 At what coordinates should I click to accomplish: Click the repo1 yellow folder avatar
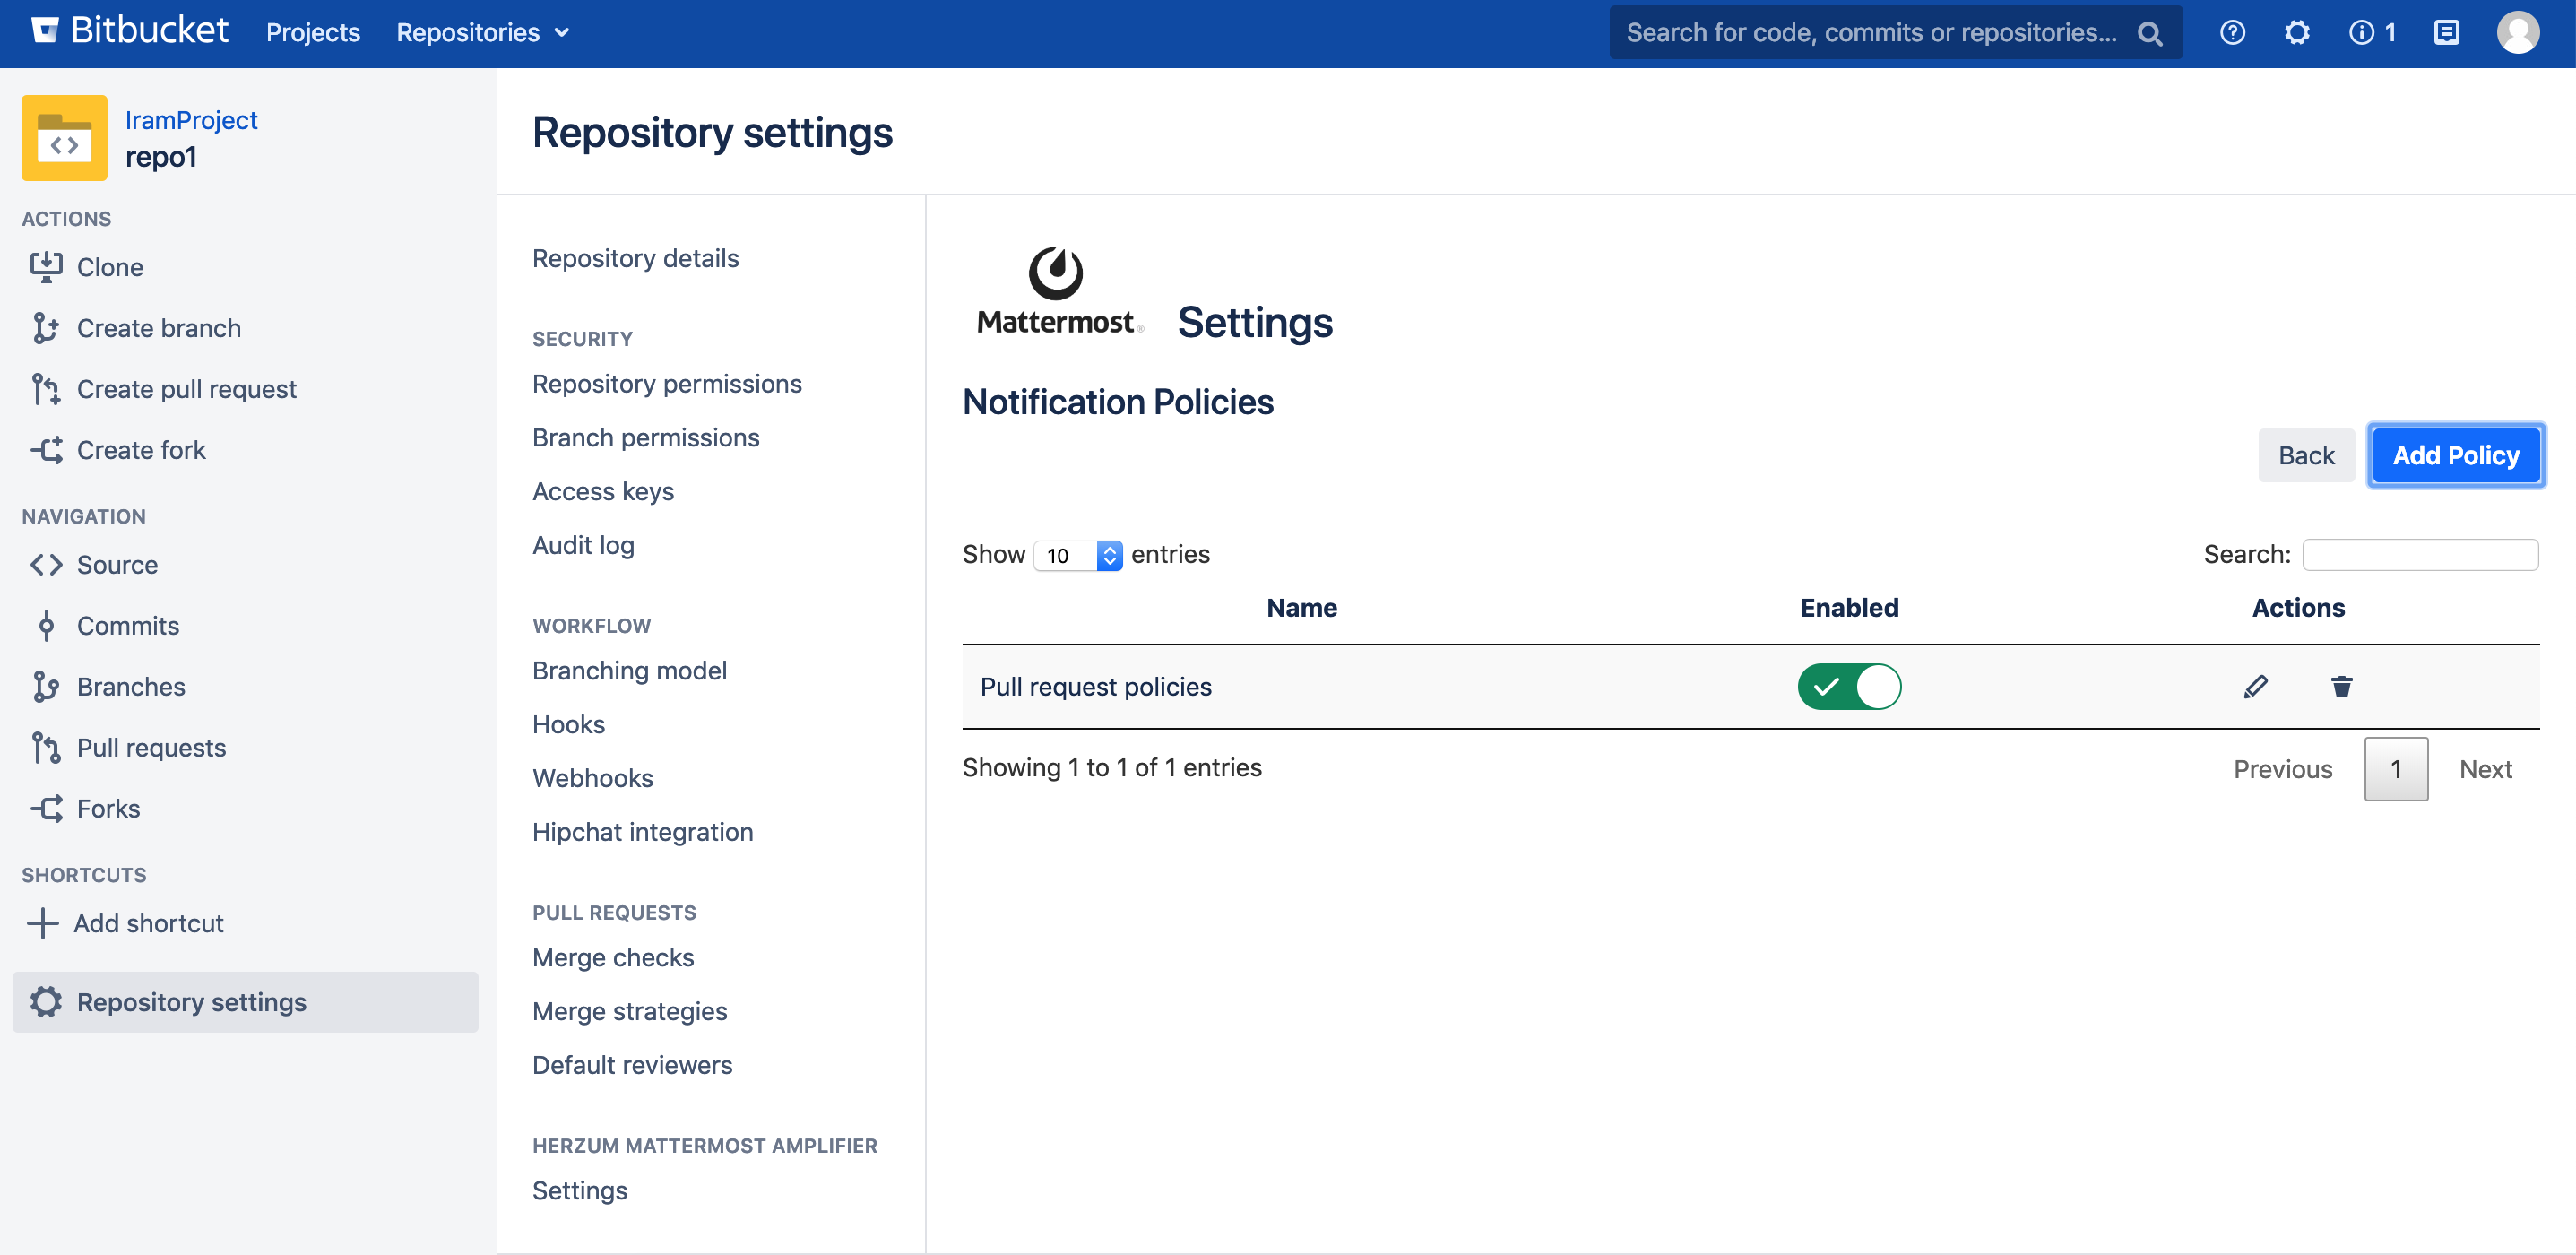tap(64, 138)
